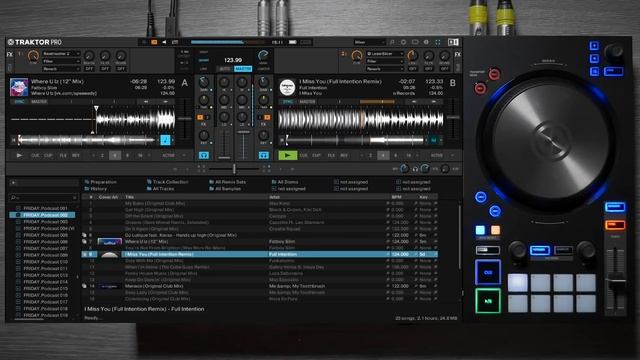This screenshot has width=640, height=360.
Task: Toggle MASTER on Deck A
Action: click(x=39, y=102)
